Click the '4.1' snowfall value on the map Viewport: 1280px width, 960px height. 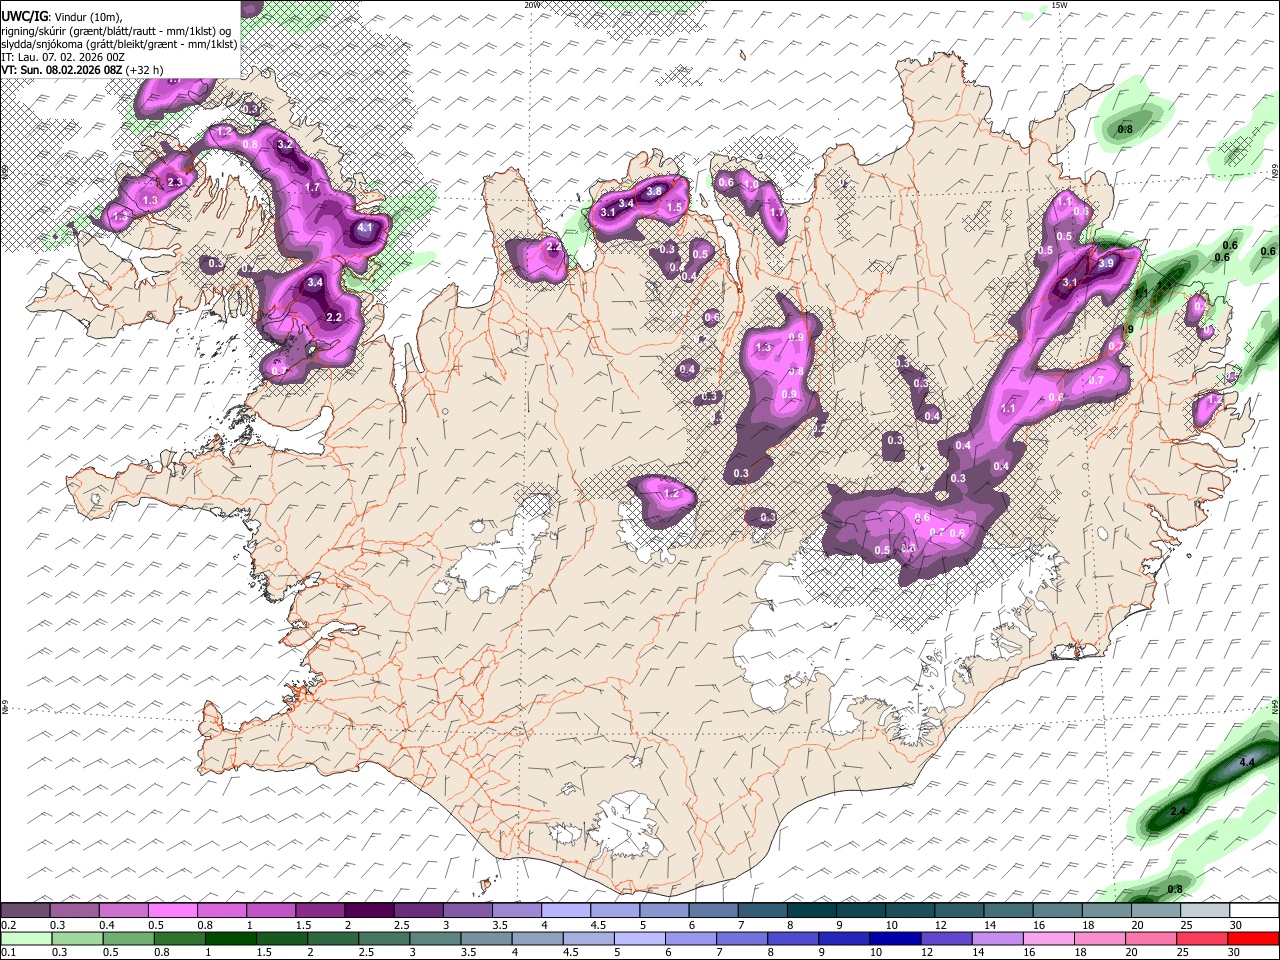365,228
